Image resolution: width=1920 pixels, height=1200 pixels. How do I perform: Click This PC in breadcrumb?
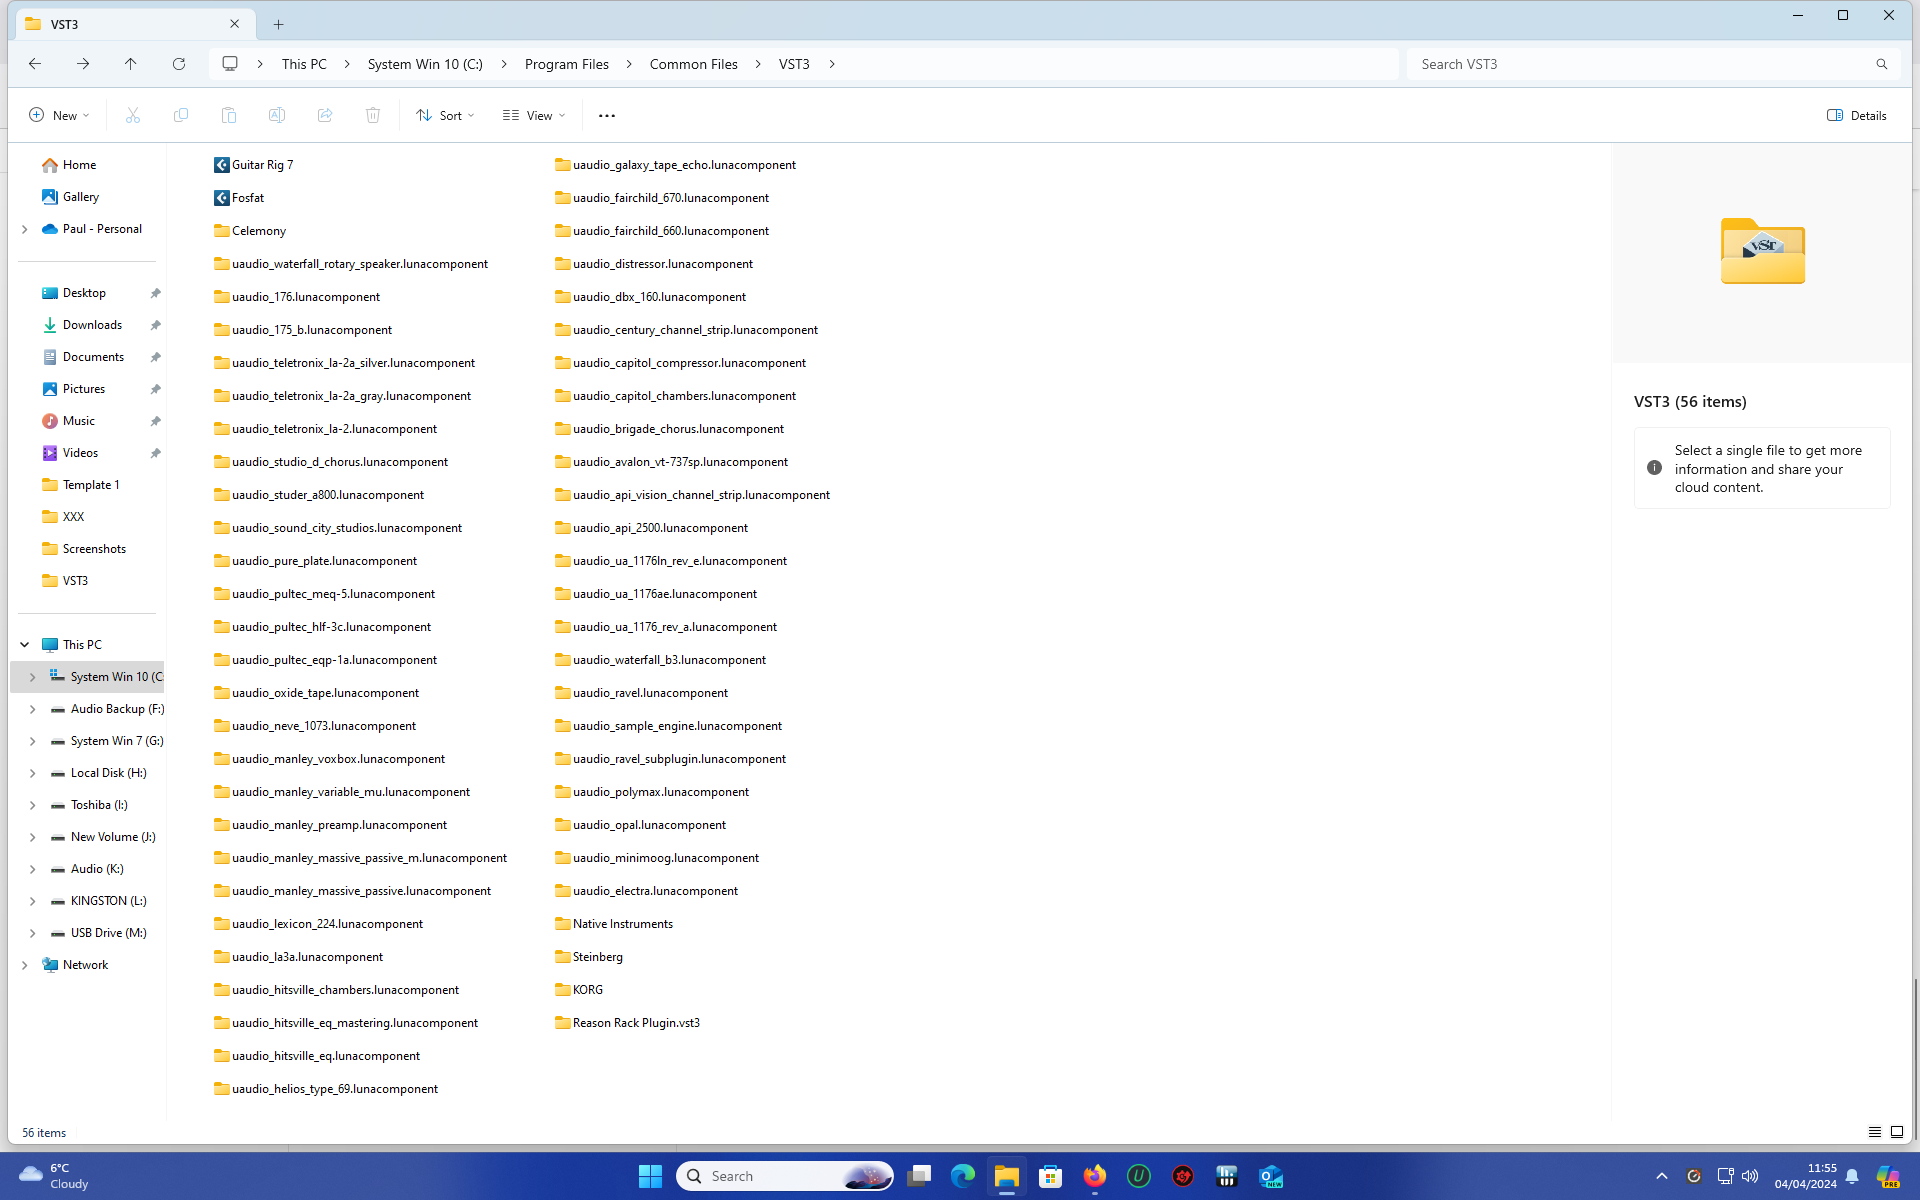click(x=304, y=64)
